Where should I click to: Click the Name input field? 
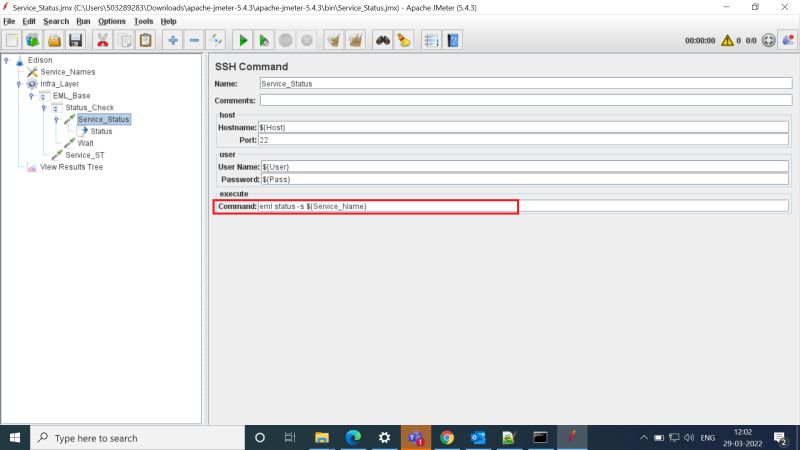pyautogui.click(x=526, y=84)
